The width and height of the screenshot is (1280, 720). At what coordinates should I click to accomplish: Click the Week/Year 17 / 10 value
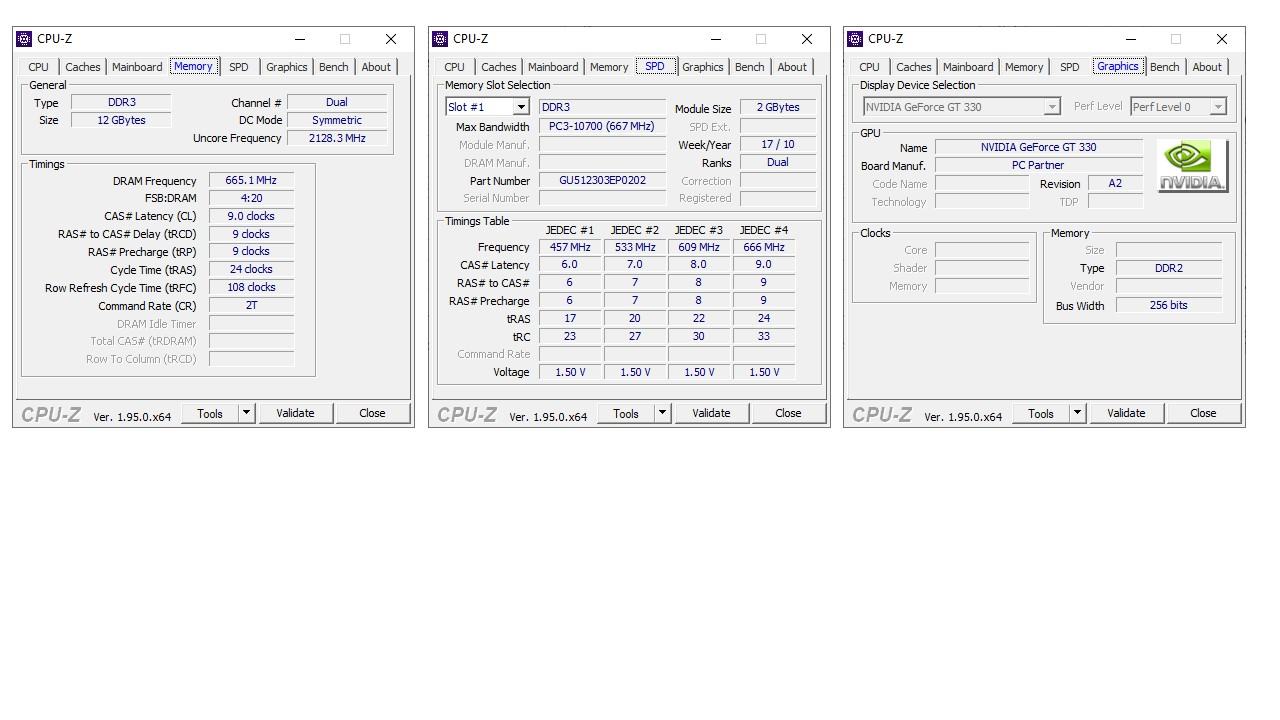point(778,145)
